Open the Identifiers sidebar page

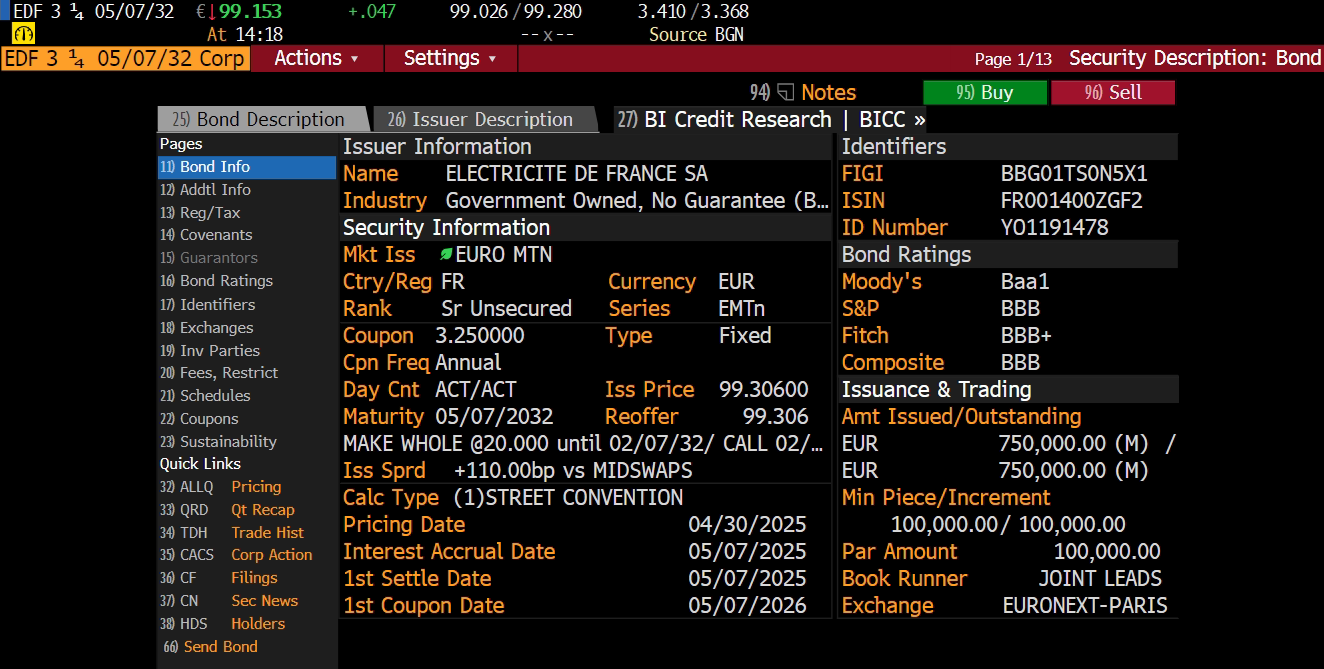click(247, 304)
